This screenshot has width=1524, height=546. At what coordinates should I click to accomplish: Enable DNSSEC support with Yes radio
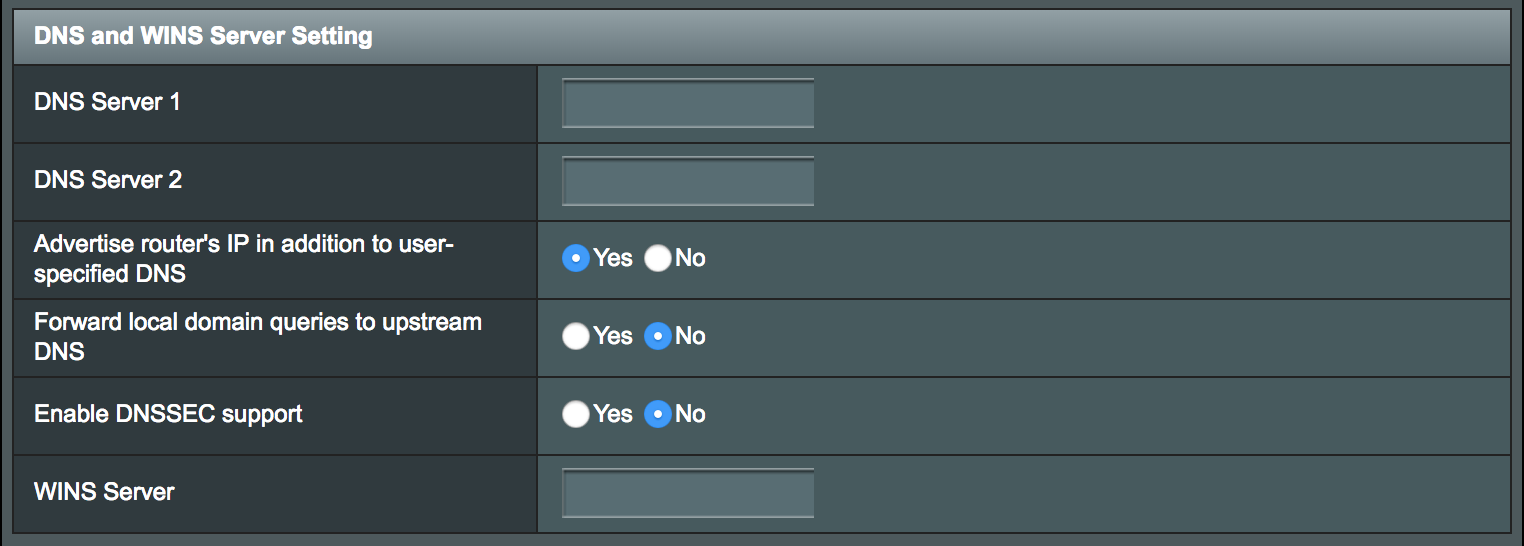point(575,415)
